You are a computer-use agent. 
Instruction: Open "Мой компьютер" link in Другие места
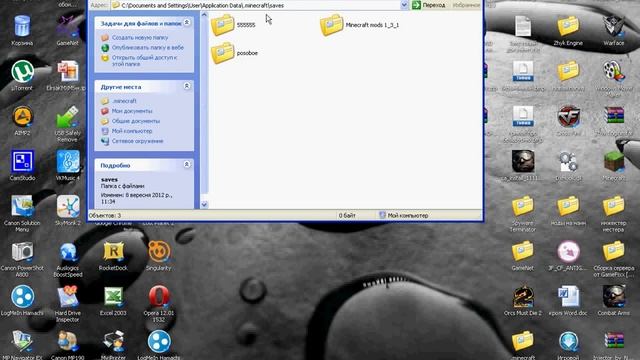pyautogui.click(x=132, y=131)
